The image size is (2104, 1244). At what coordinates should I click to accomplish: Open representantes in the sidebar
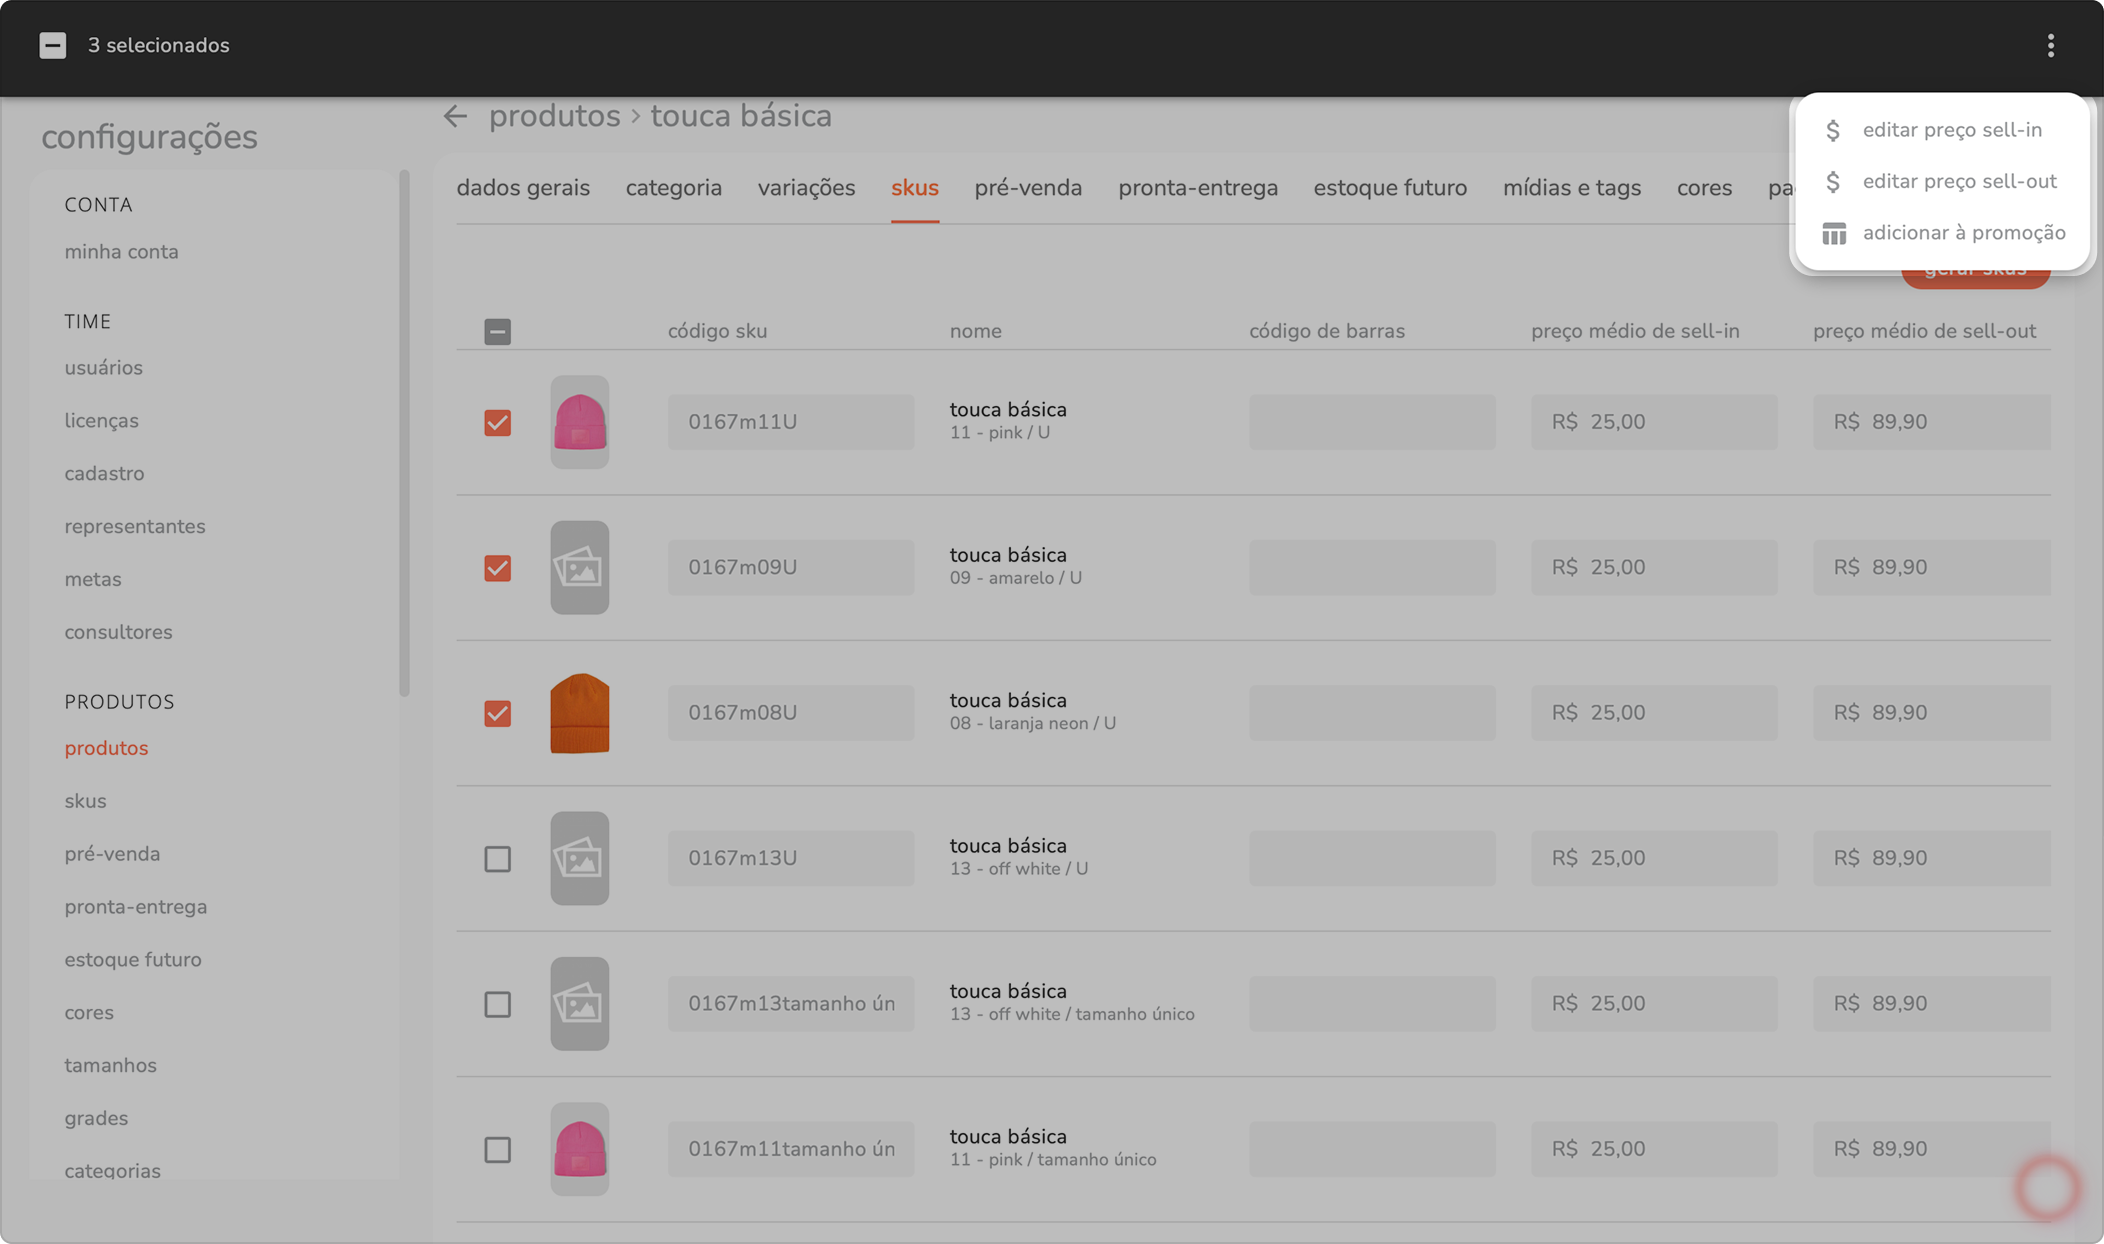[x=135, y=527]
